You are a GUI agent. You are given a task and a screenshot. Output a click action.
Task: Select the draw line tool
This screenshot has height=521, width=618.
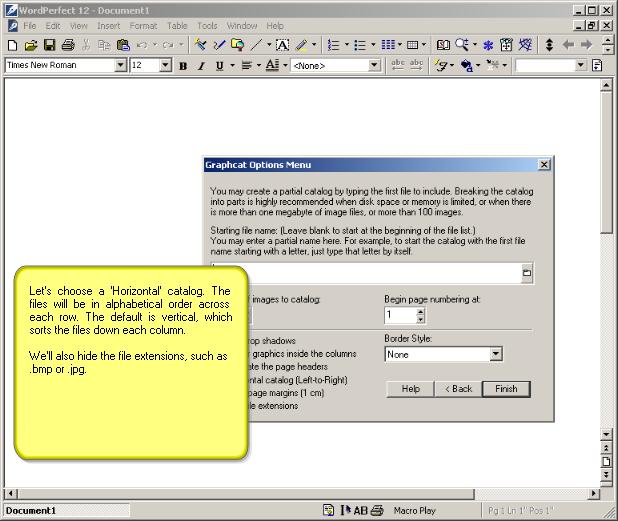click(x=257, y=45)
